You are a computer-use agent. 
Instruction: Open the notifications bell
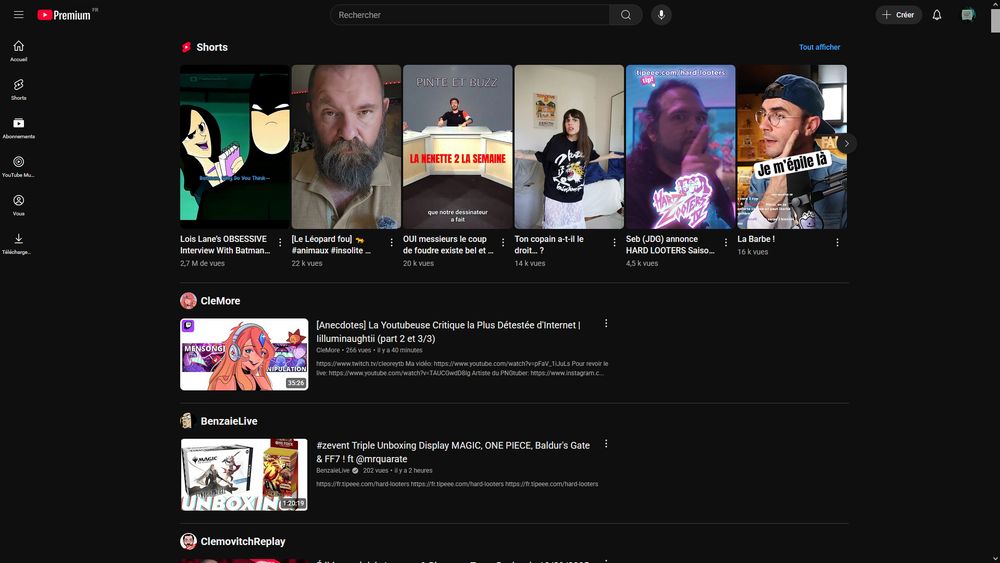[x=937, y=15]
